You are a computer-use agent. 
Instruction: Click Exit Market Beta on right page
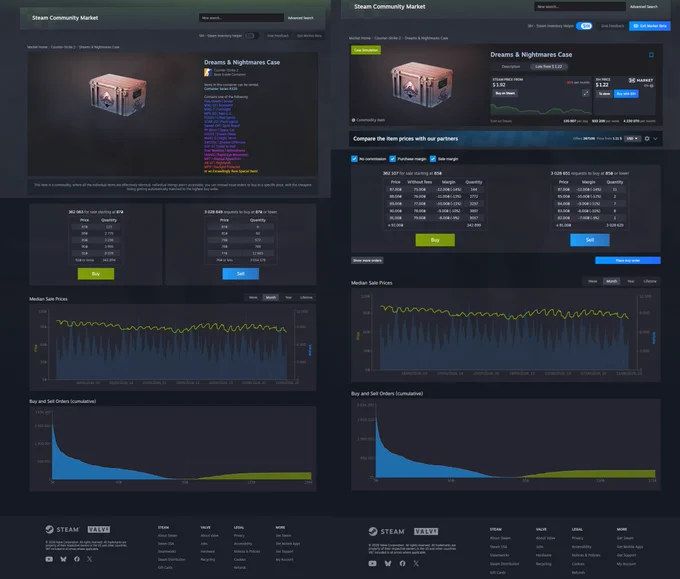pyautogui.click(x=650, y=26)
